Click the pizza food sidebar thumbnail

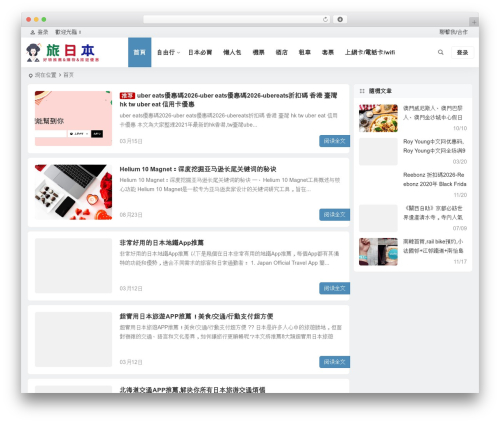(x=378, y=118)
